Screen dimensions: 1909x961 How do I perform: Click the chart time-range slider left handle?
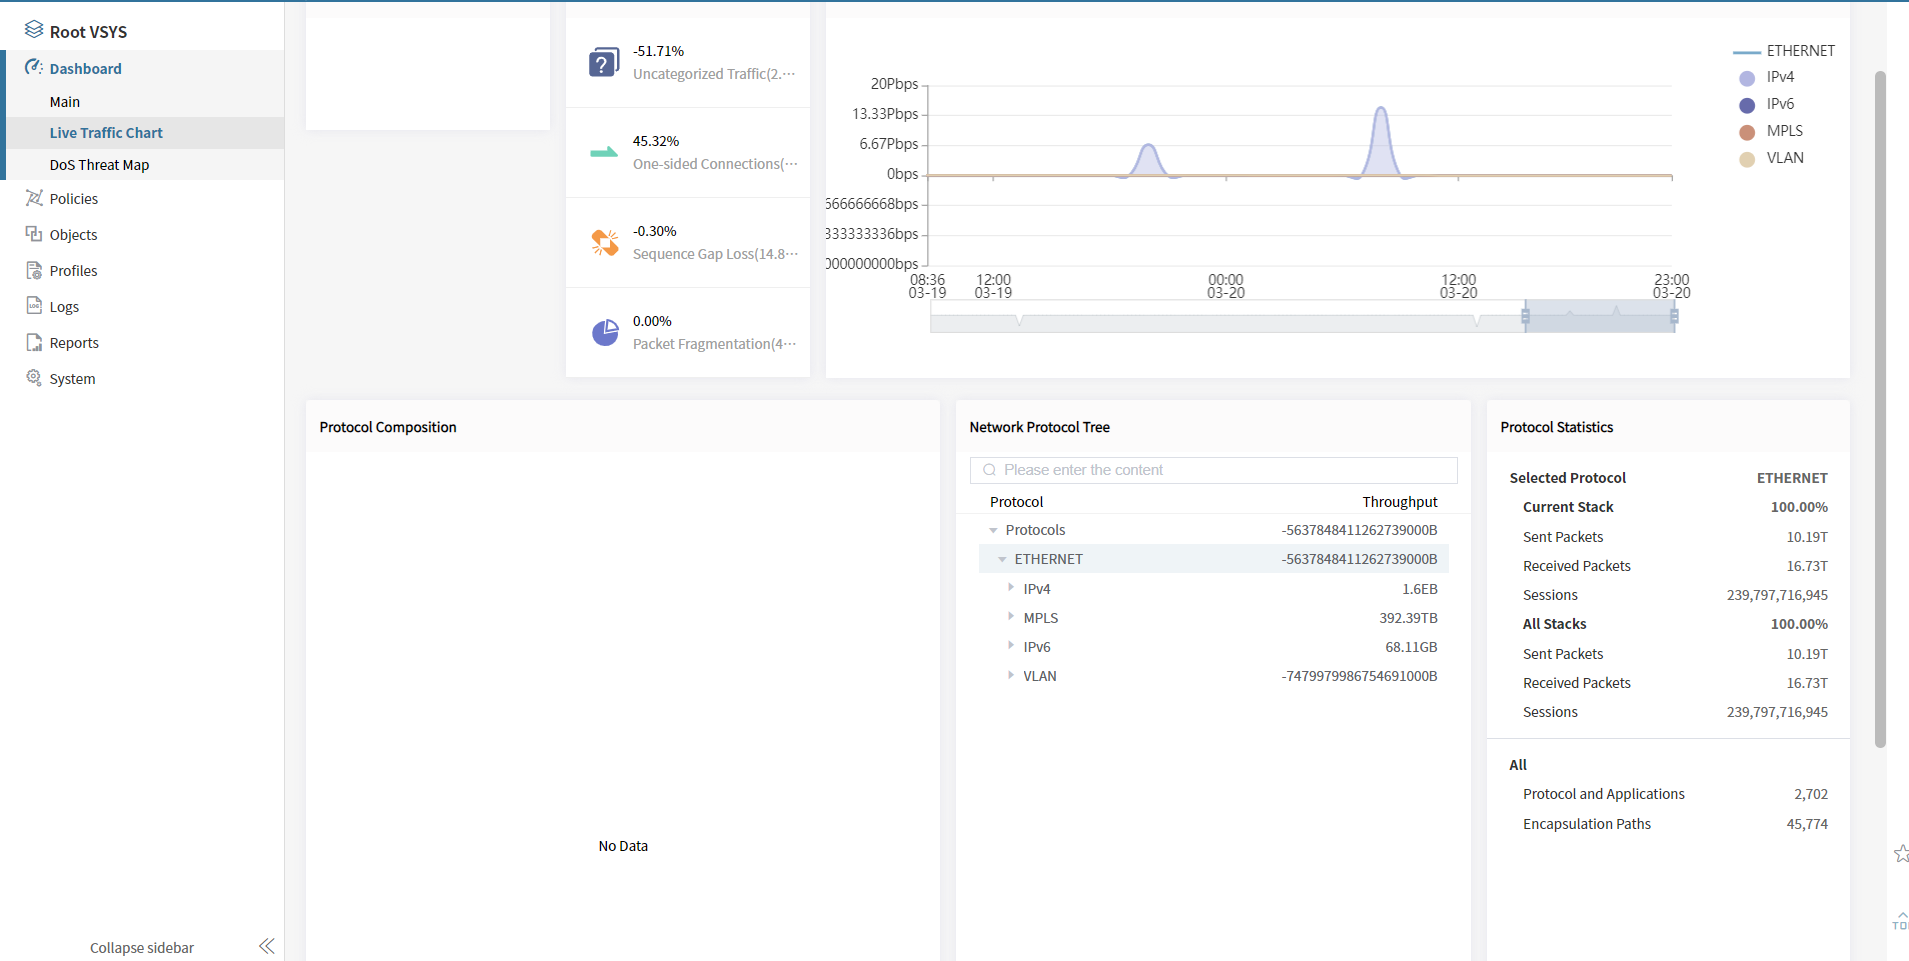(x=1525, y=317)
